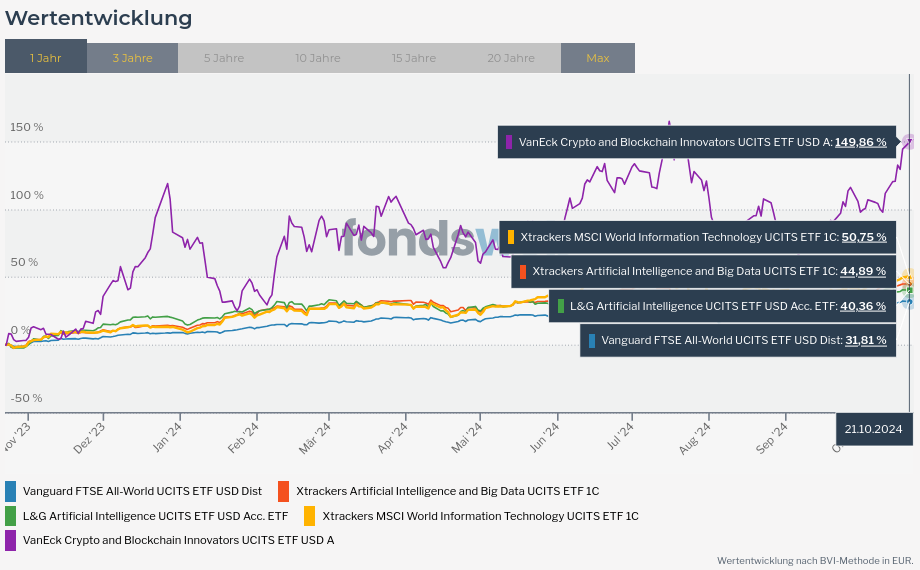Toggle the VanEck Crypto and Blockchain legend label
Viewport: 920px width, 570px height.
point(178,540)
